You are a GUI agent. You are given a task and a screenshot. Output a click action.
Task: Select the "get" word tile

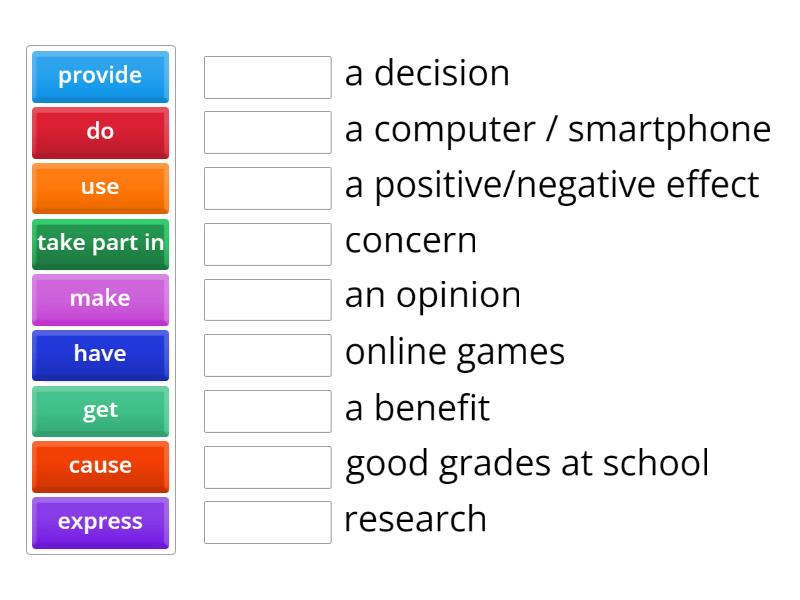[100, 411]
